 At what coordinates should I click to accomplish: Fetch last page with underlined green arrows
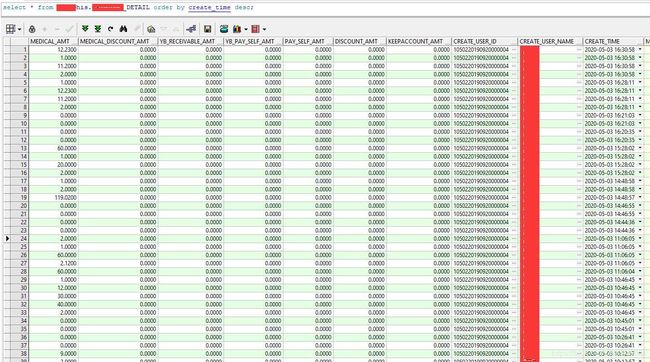coord(98,29)
